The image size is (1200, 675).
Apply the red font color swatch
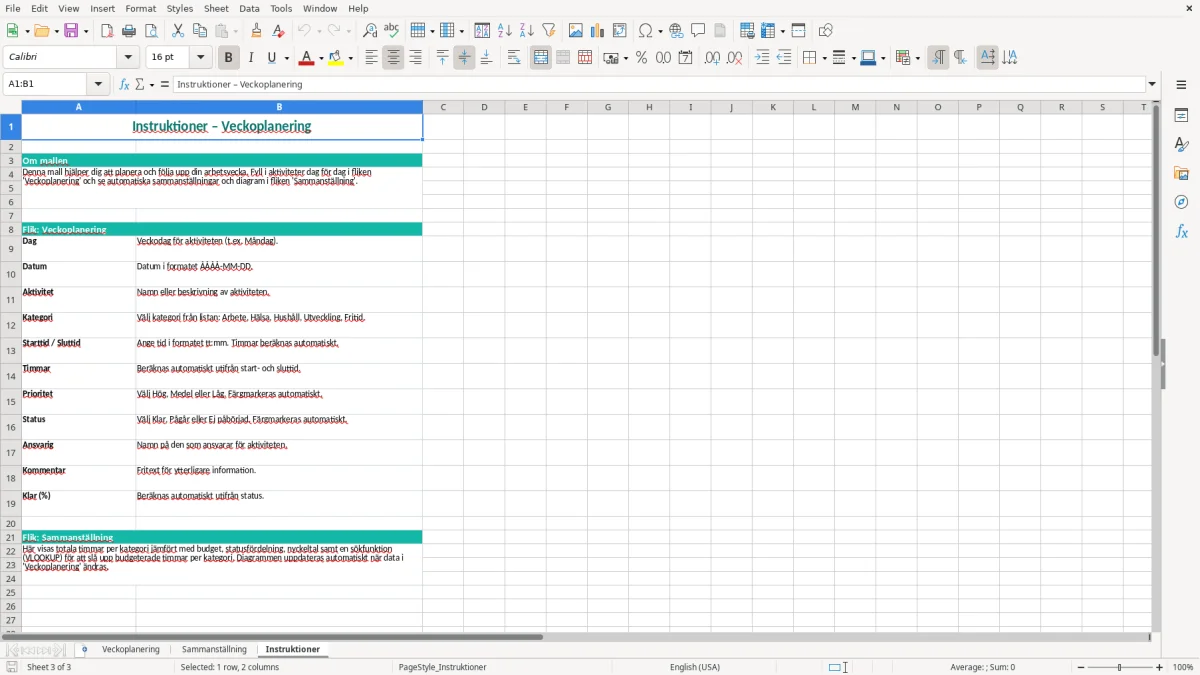click(305, 58)
